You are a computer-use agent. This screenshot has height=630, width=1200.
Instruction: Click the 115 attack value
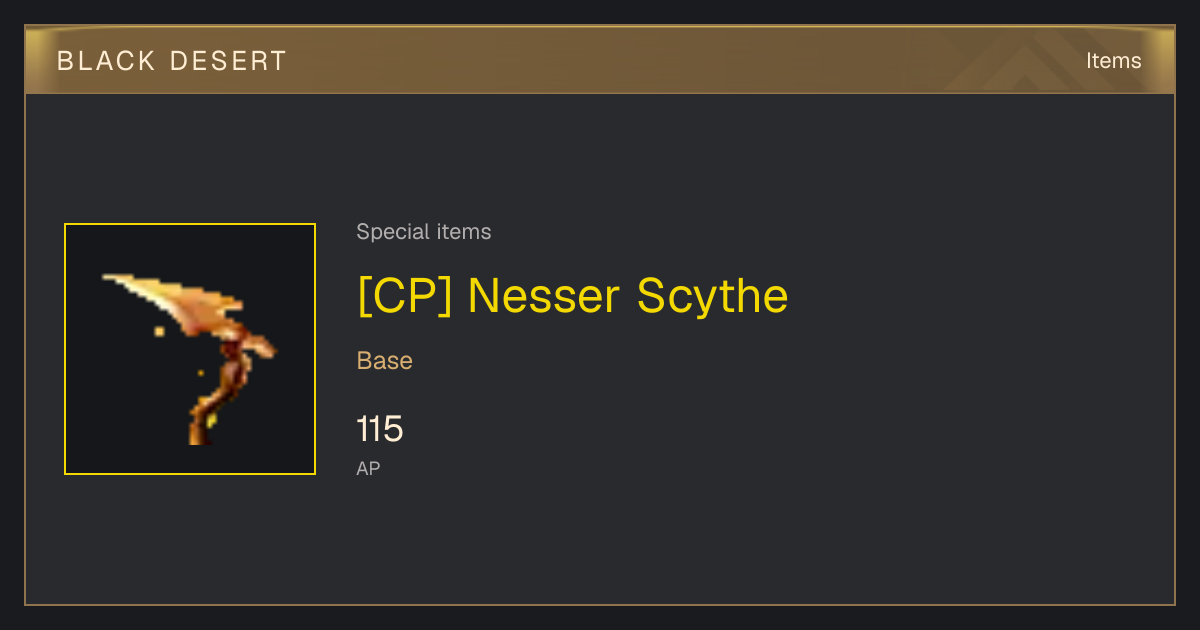[x=380, y=430]
